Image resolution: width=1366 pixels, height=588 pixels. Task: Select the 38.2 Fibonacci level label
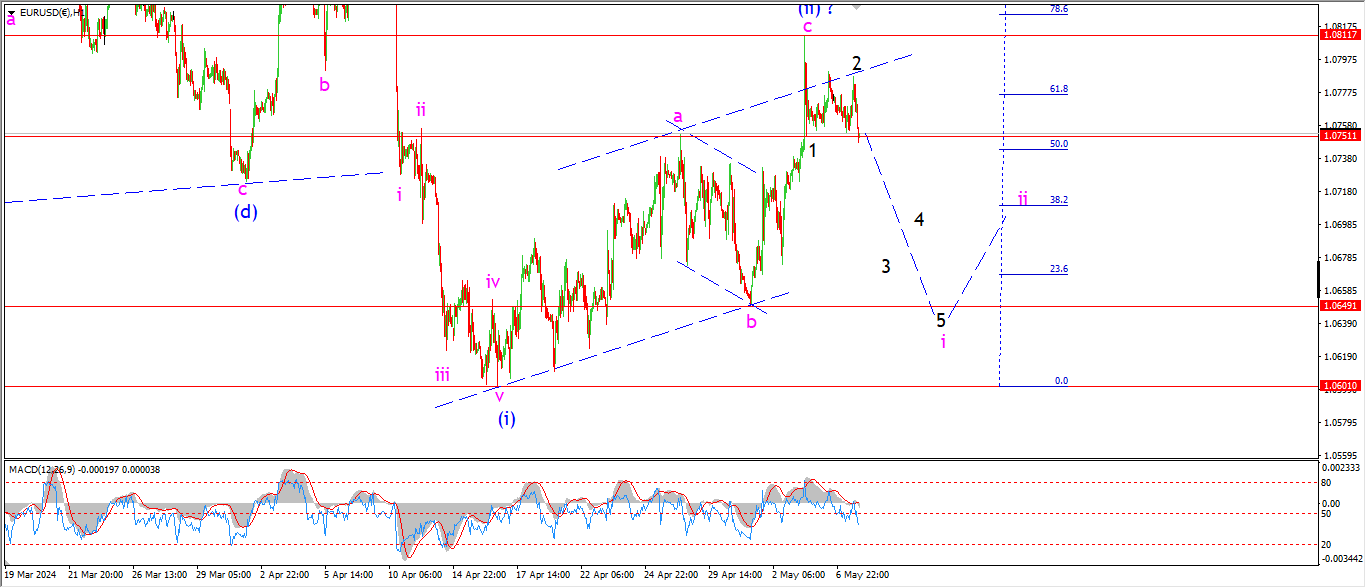click(1058, 200)
